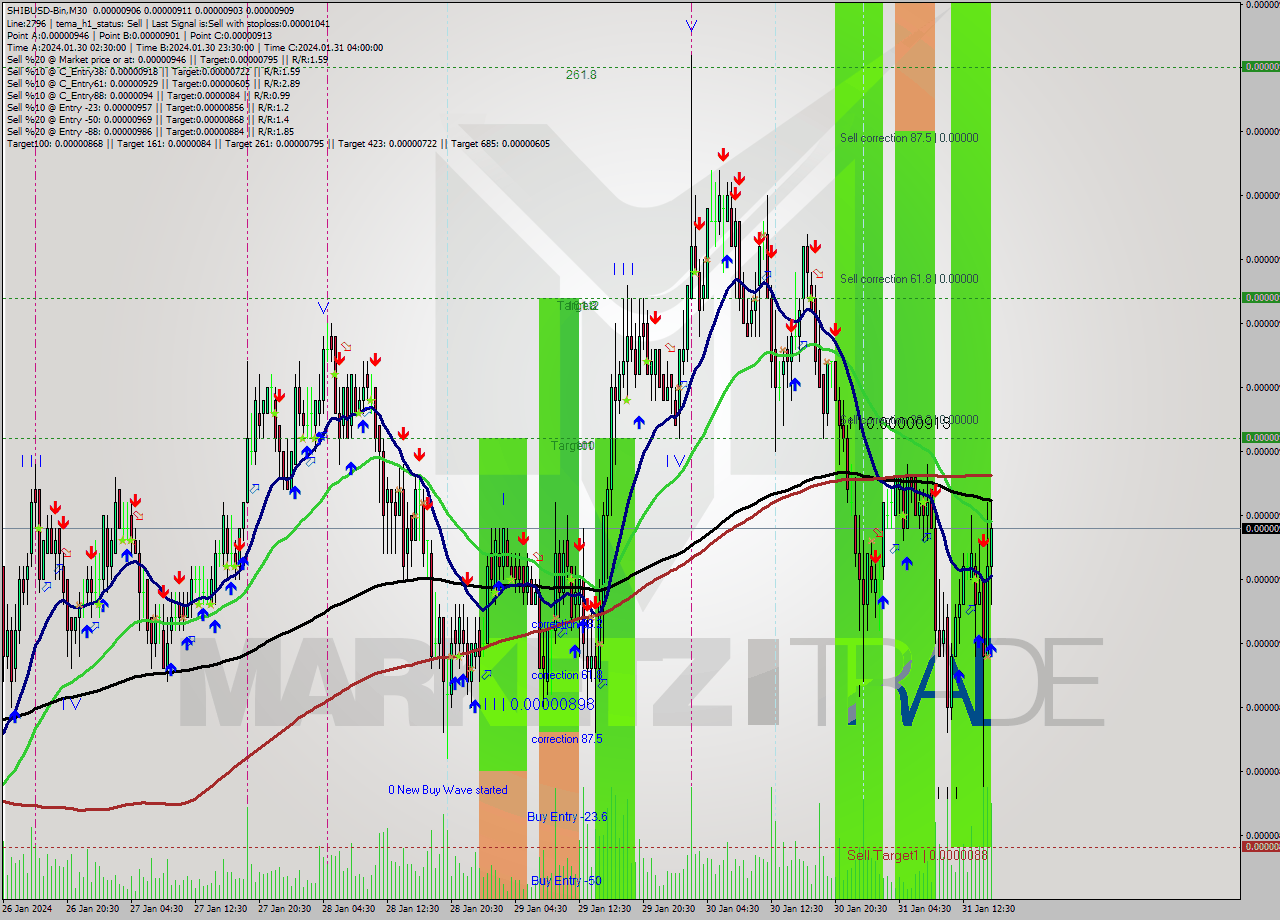This screenshot has height=920, width=1280.
Task: Click the '30 Jan 12:30' time axis label
Action: [797, 909]
